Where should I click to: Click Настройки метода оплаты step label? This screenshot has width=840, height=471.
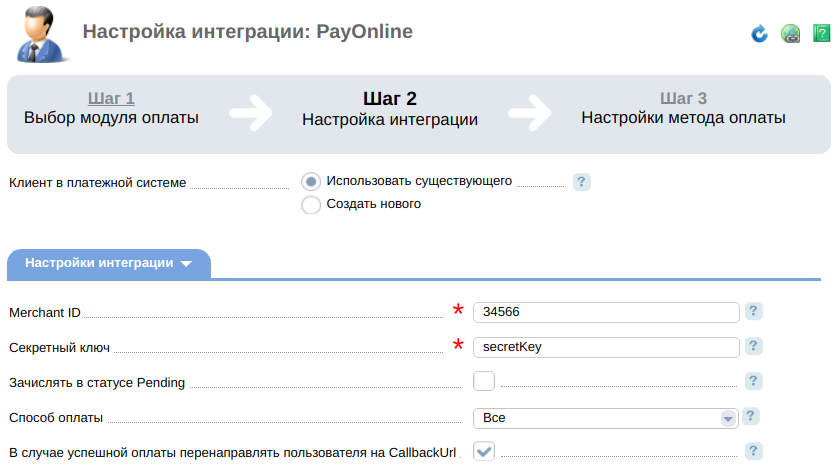[x=684, y=118]
